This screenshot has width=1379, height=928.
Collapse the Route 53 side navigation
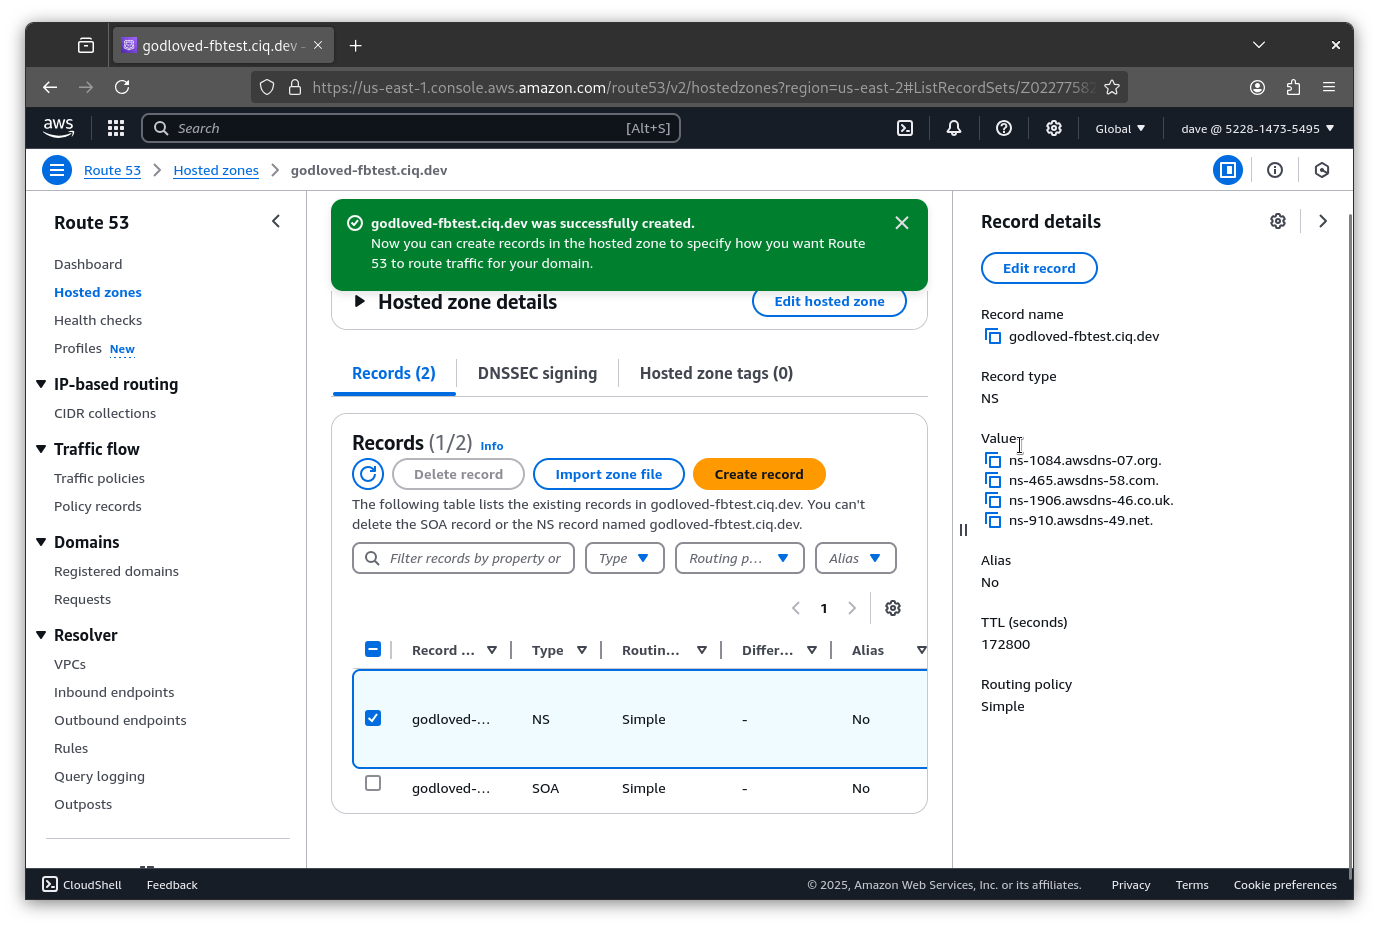pos(276,221)
